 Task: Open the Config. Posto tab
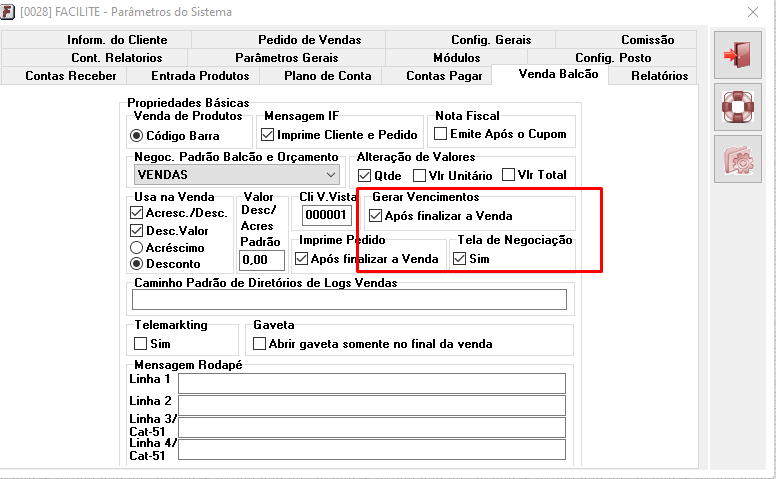(x=612, y=57)
